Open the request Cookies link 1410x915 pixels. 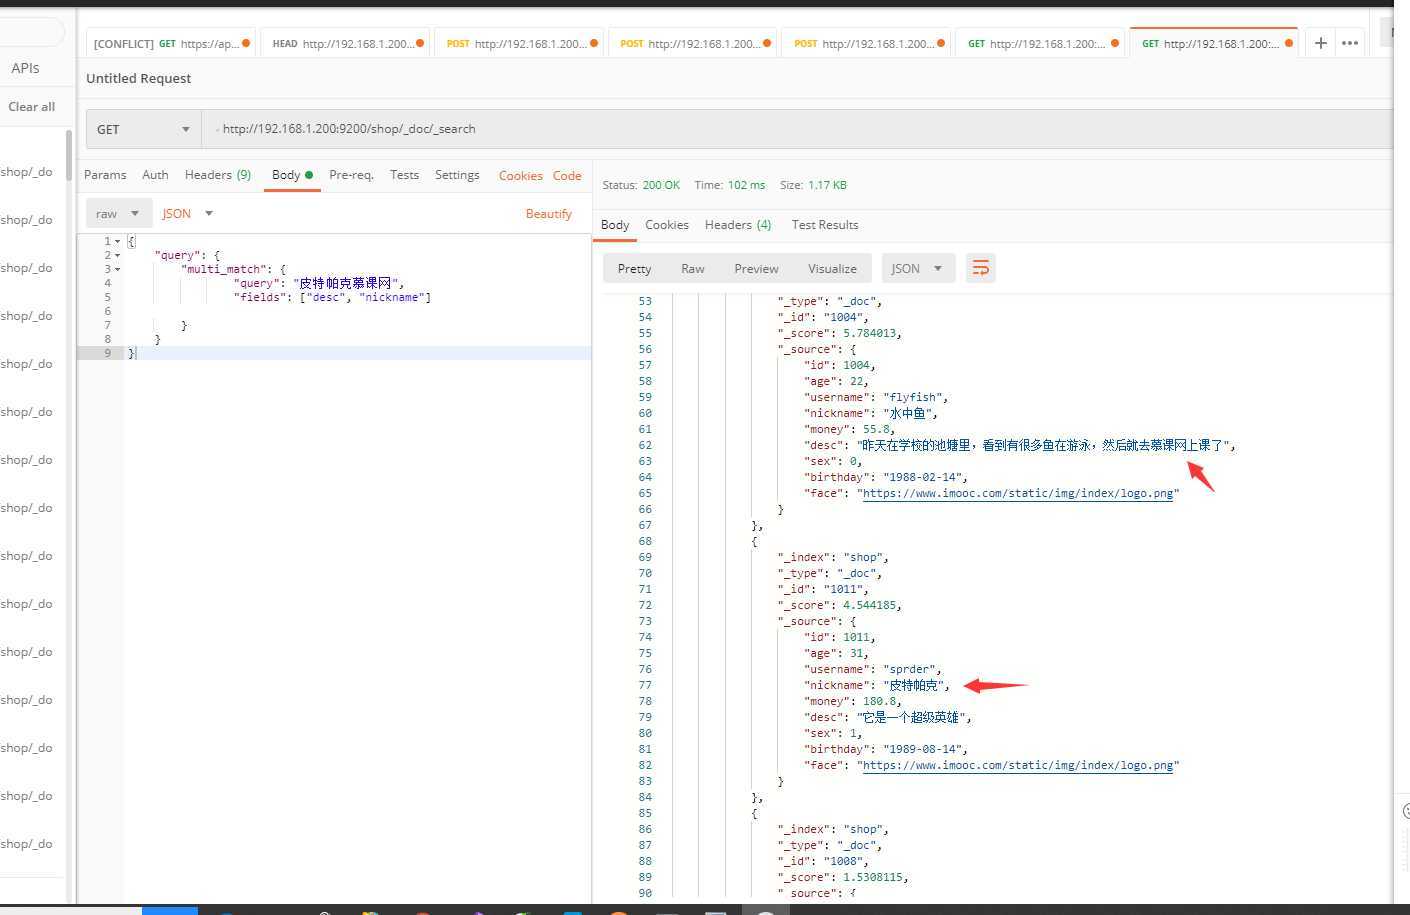pyautogui.click(x=521, y=176)
